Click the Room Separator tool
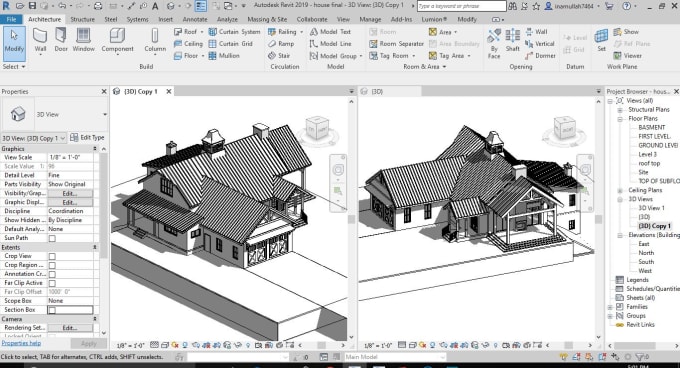The width and height of the screenshot is (680, 368). (396, 44)
